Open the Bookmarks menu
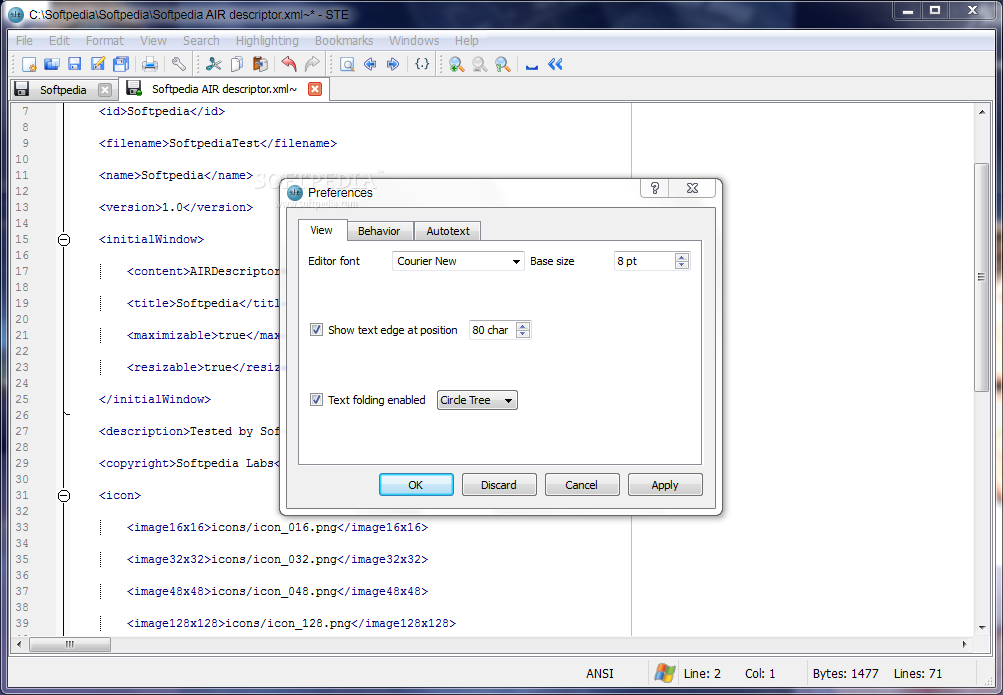The height and width of the screenshot is (695, 1003). [x=344, y=40]
